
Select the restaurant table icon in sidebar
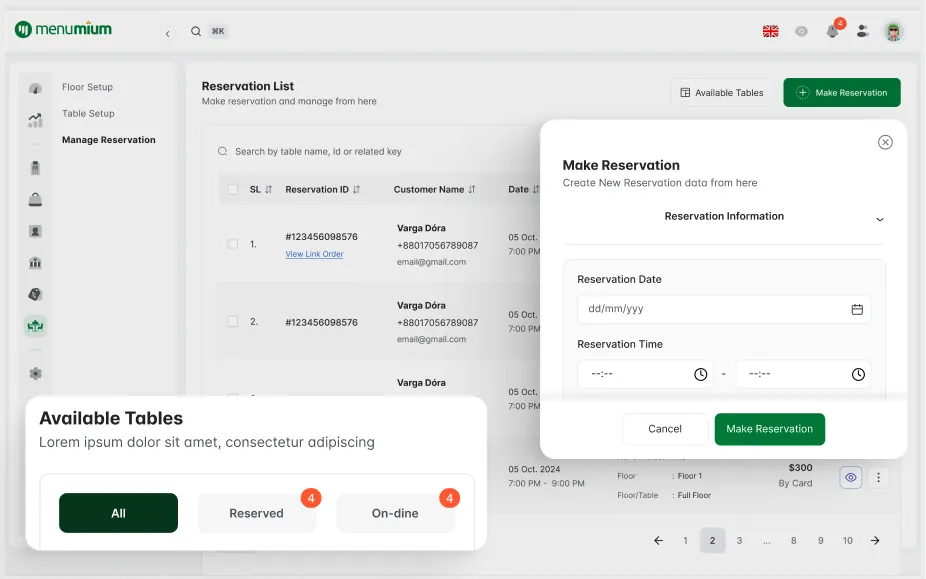point(36,325)
